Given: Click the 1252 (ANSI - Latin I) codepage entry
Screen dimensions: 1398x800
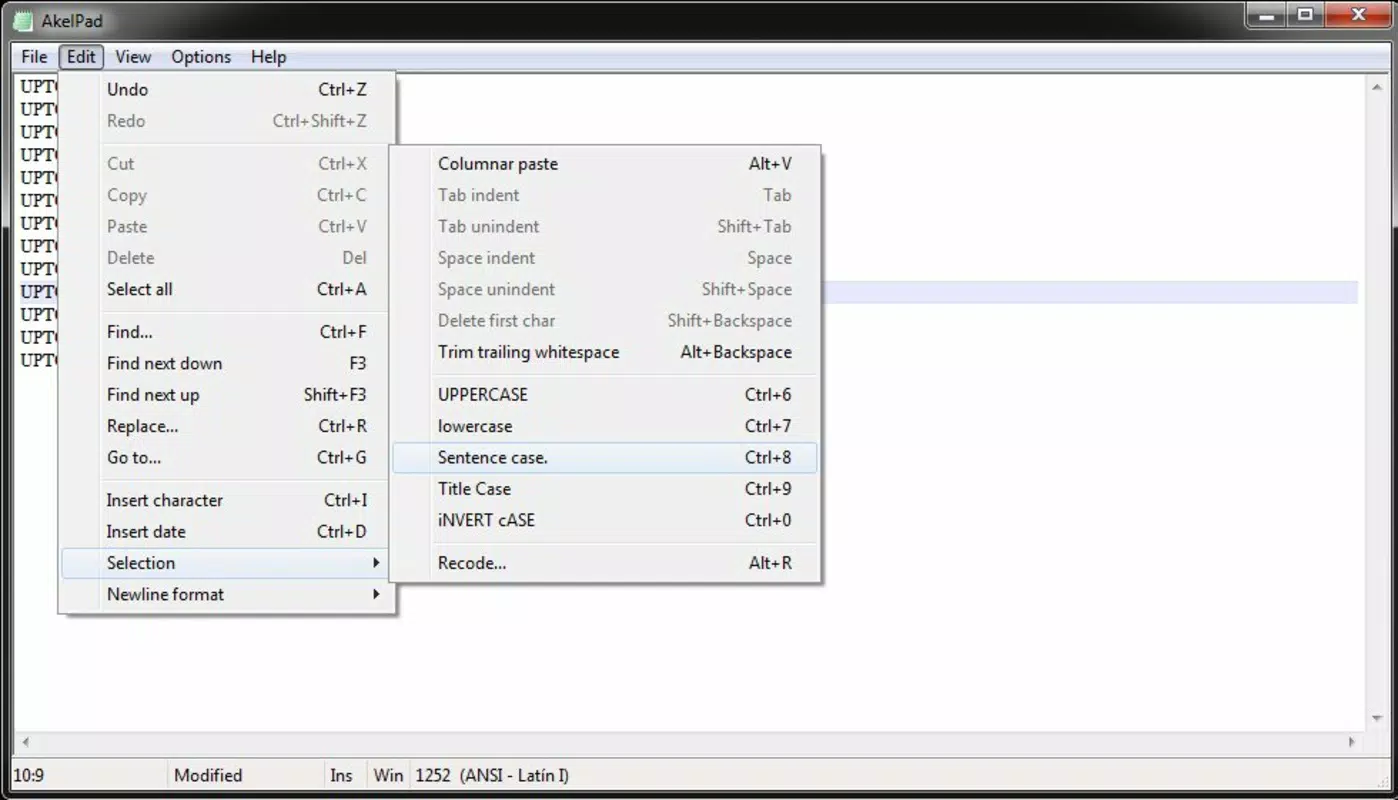Looking at the screenshot, I should point(492,775).
